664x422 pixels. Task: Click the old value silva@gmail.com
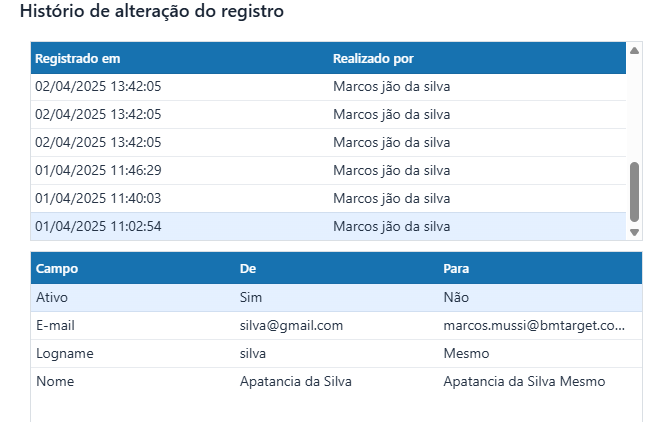[x=291, y=325]
